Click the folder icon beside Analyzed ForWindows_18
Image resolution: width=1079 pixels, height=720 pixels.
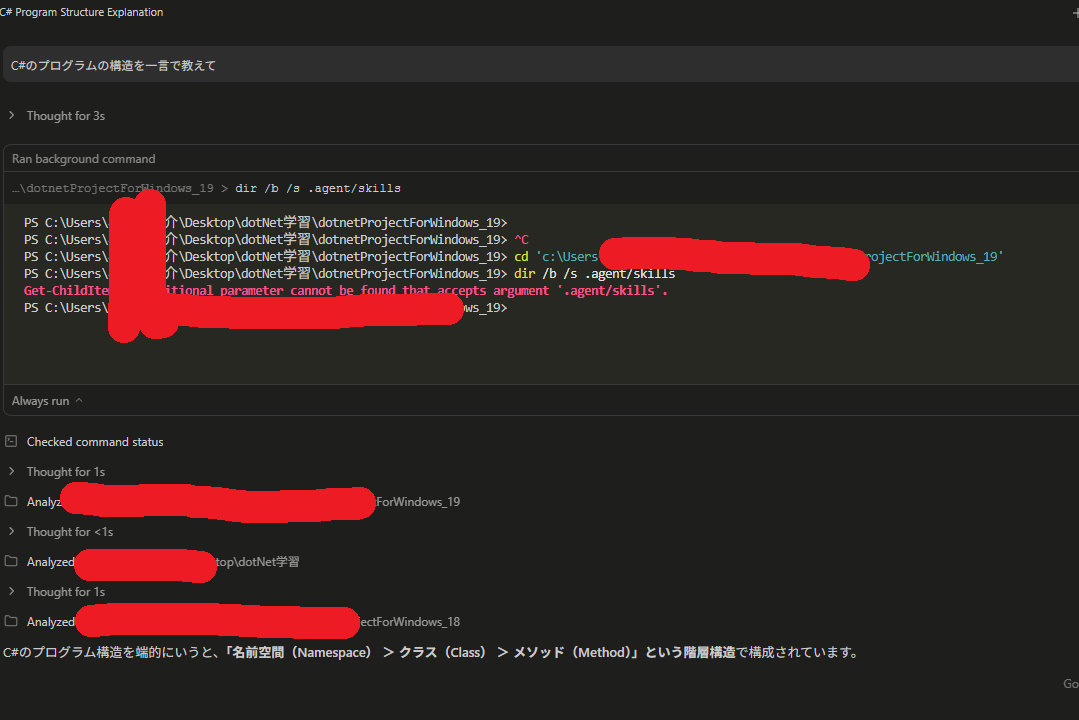[12, 621]
